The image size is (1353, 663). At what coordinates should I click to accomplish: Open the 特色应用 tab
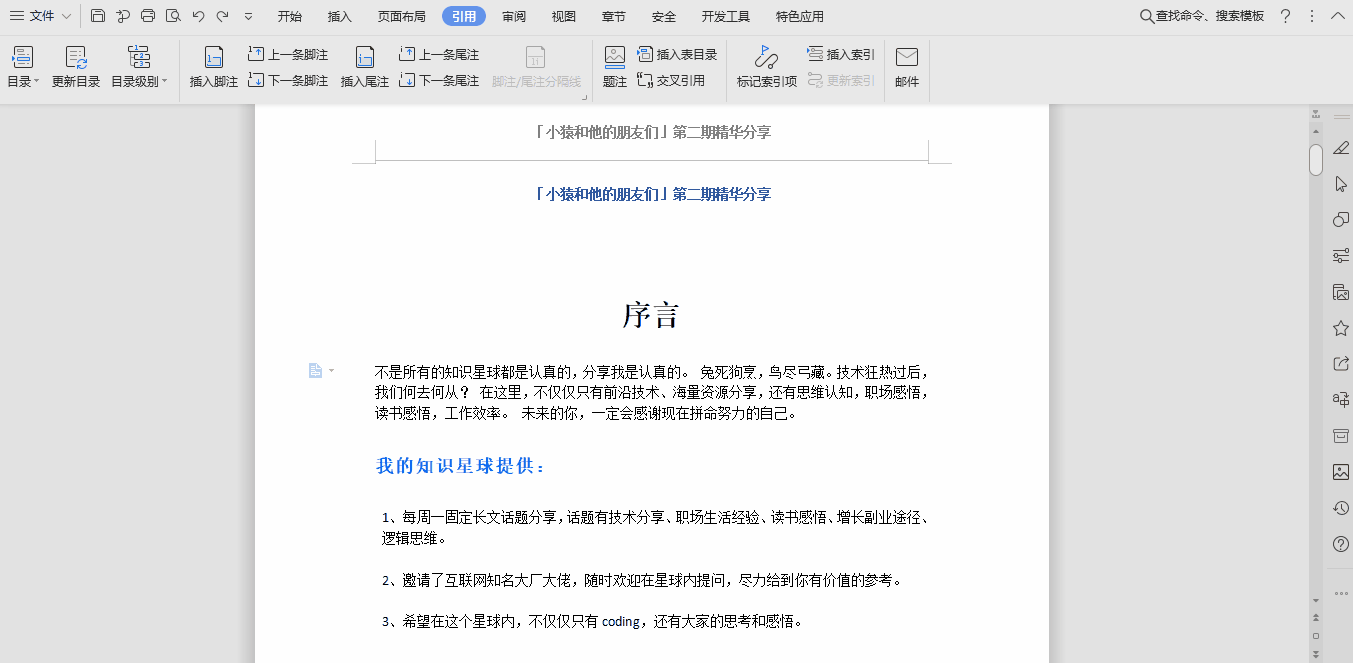pyautogui.click(x=800, y=16)
